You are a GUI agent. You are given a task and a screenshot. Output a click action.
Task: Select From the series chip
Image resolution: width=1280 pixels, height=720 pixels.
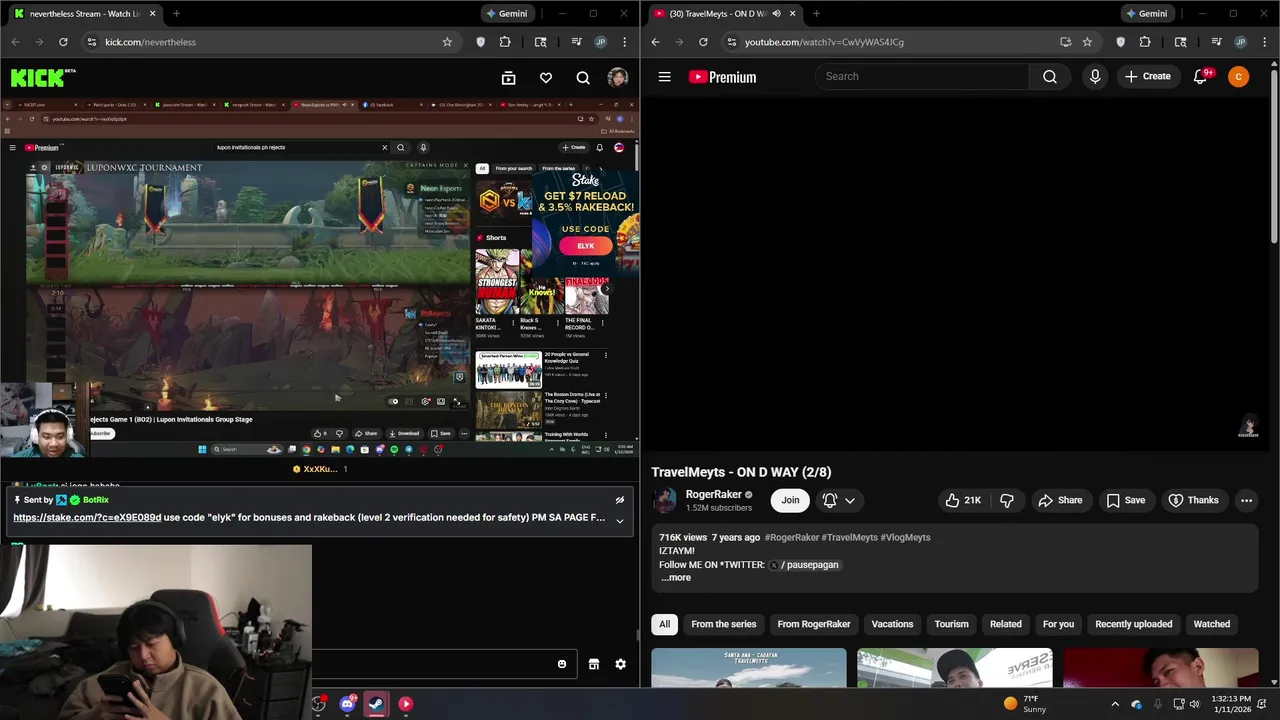[723, 624]
